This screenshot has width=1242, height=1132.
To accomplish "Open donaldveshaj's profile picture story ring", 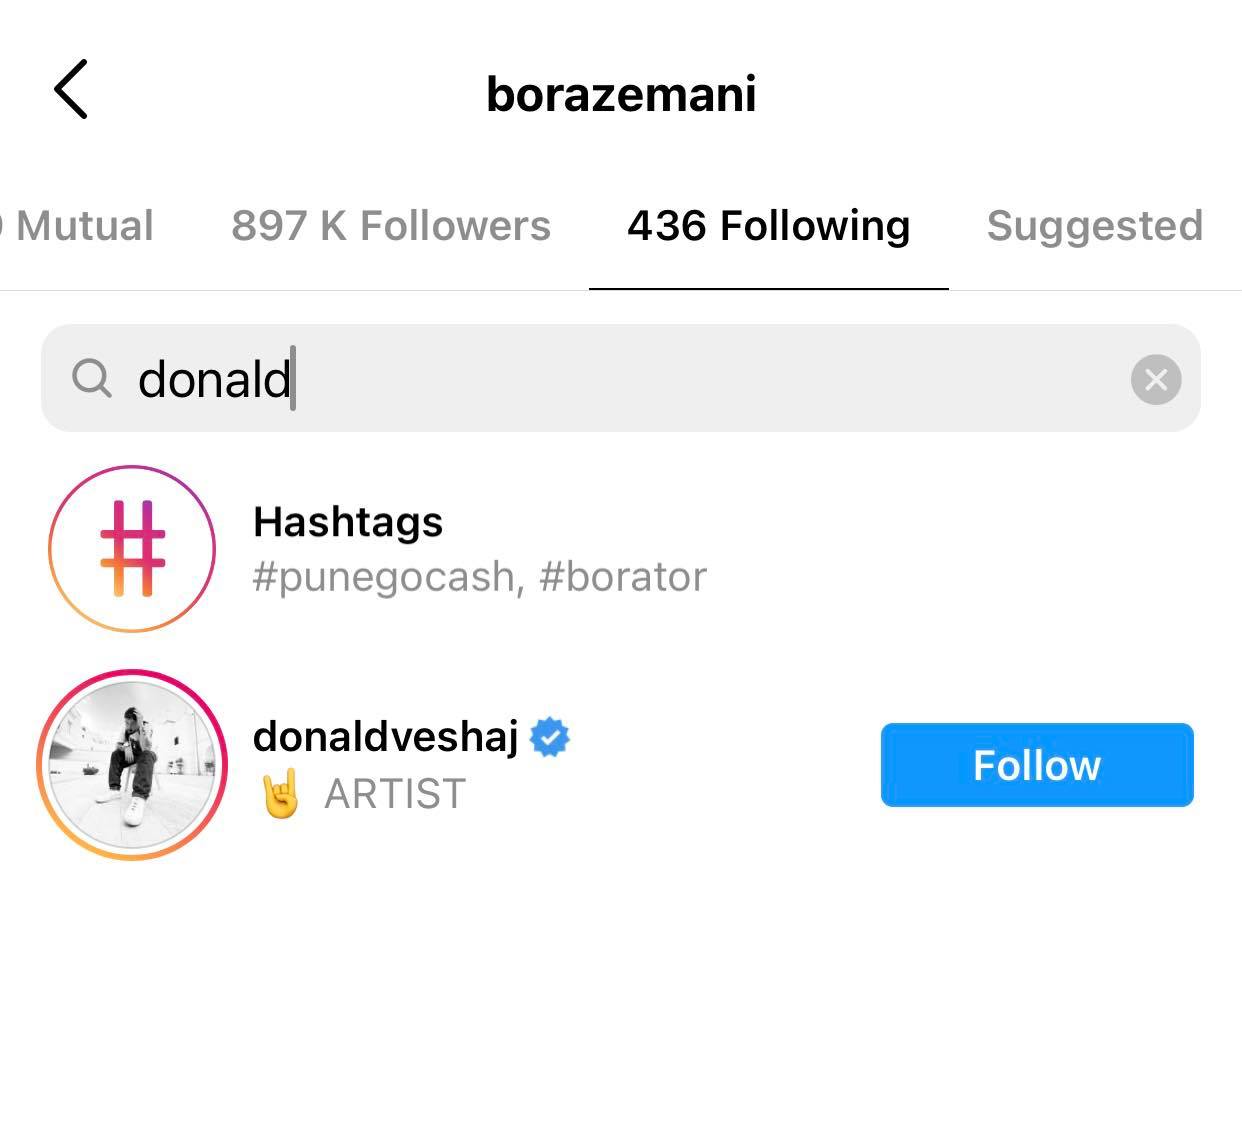I will (x=132, y=764).
